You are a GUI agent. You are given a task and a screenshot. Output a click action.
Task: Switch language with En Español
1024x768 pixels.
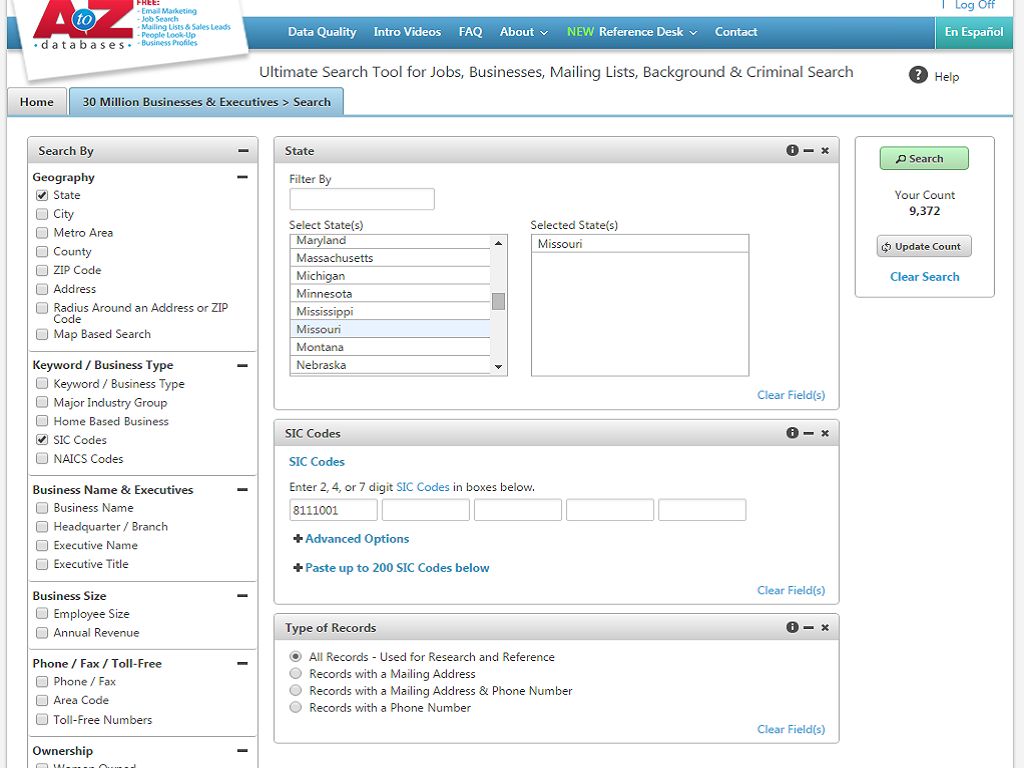pos(974,32)
